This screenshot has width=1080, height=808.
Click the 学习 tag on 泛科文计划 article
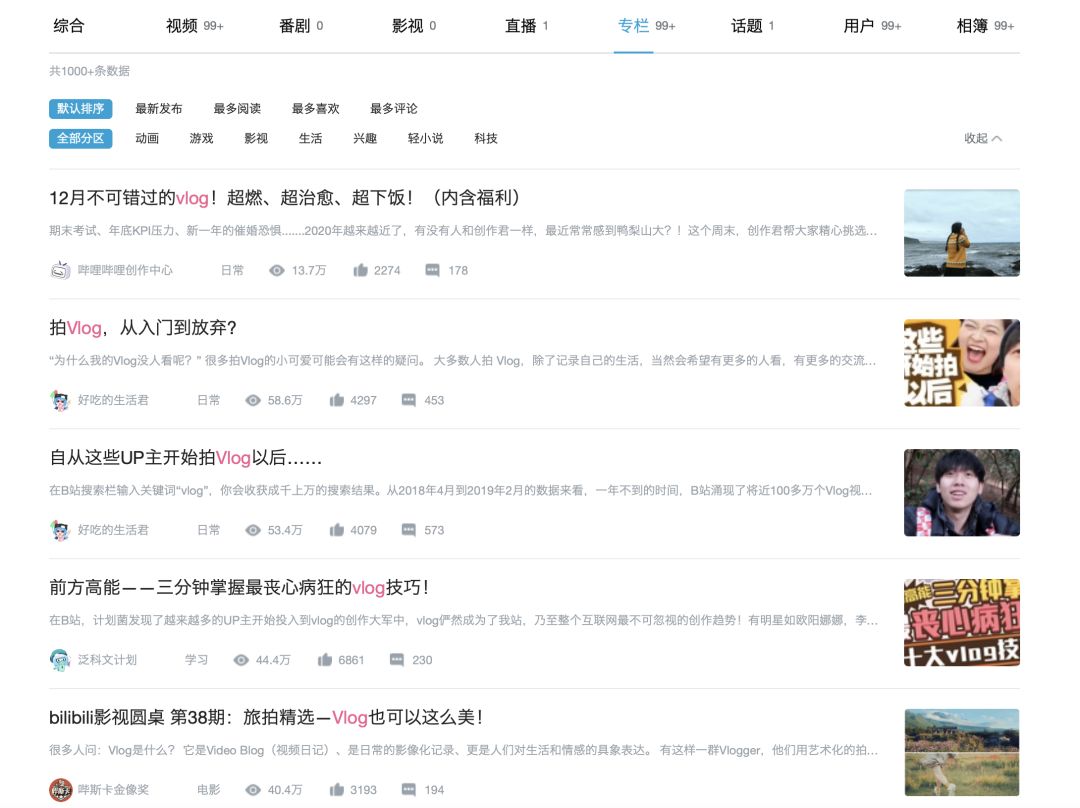pos(196,660)
